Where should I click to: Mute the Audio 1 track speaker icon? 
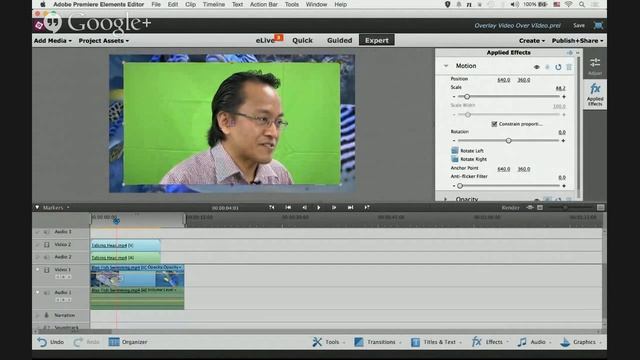[46, 293]
